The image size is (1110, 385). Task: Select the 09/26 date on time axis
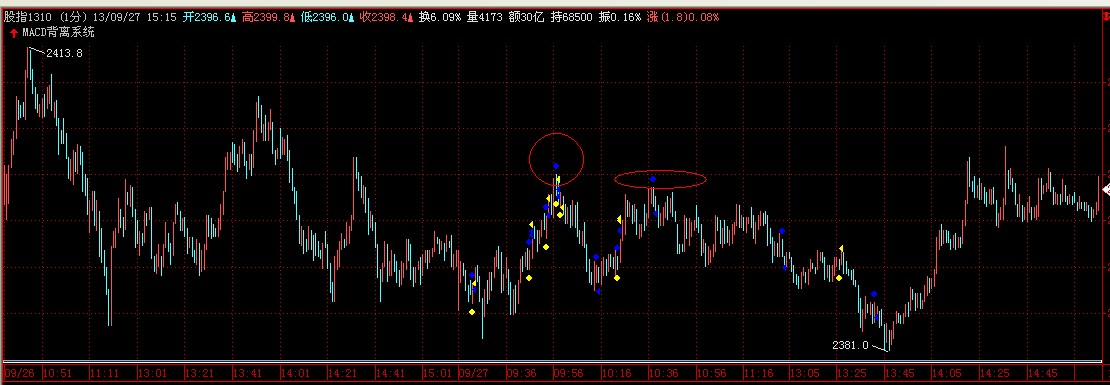[x=18, y=372]
